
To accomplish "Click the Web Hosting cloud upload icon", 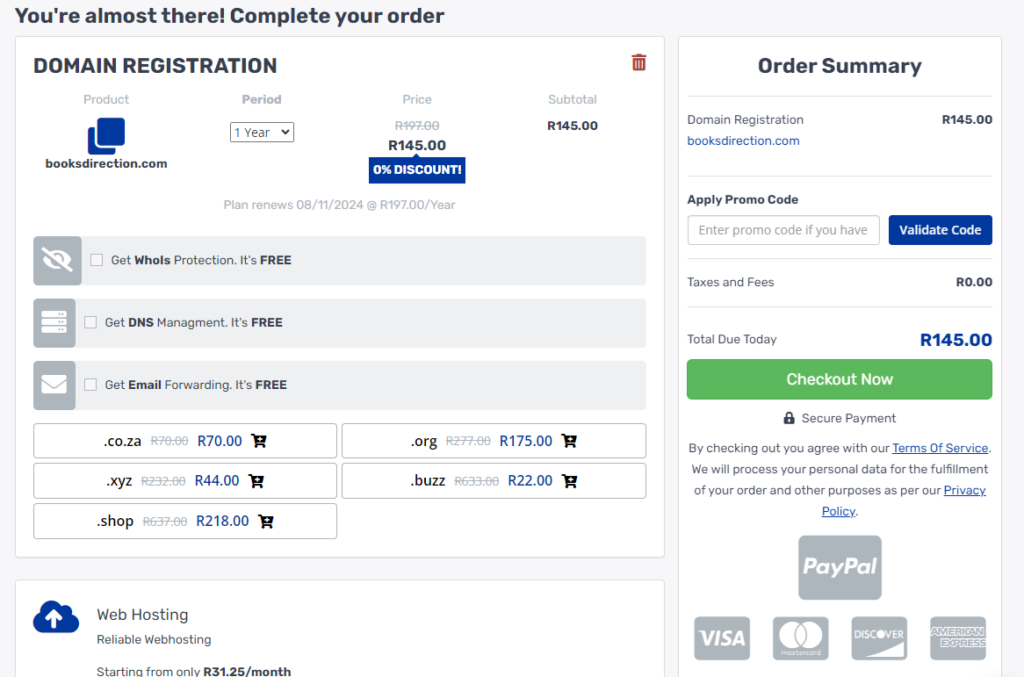I will (56, 618).
